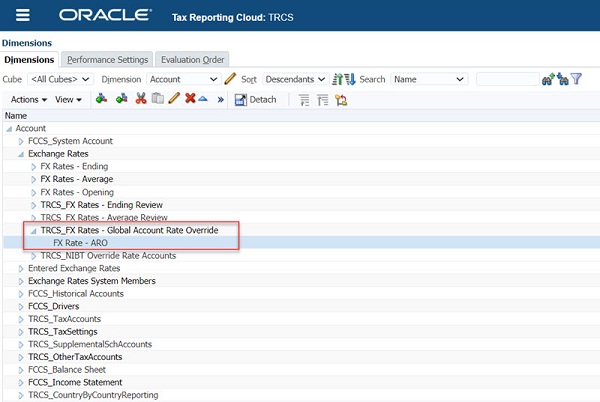
Task: Click the search up binoculars icon
Action: (548, 79)
